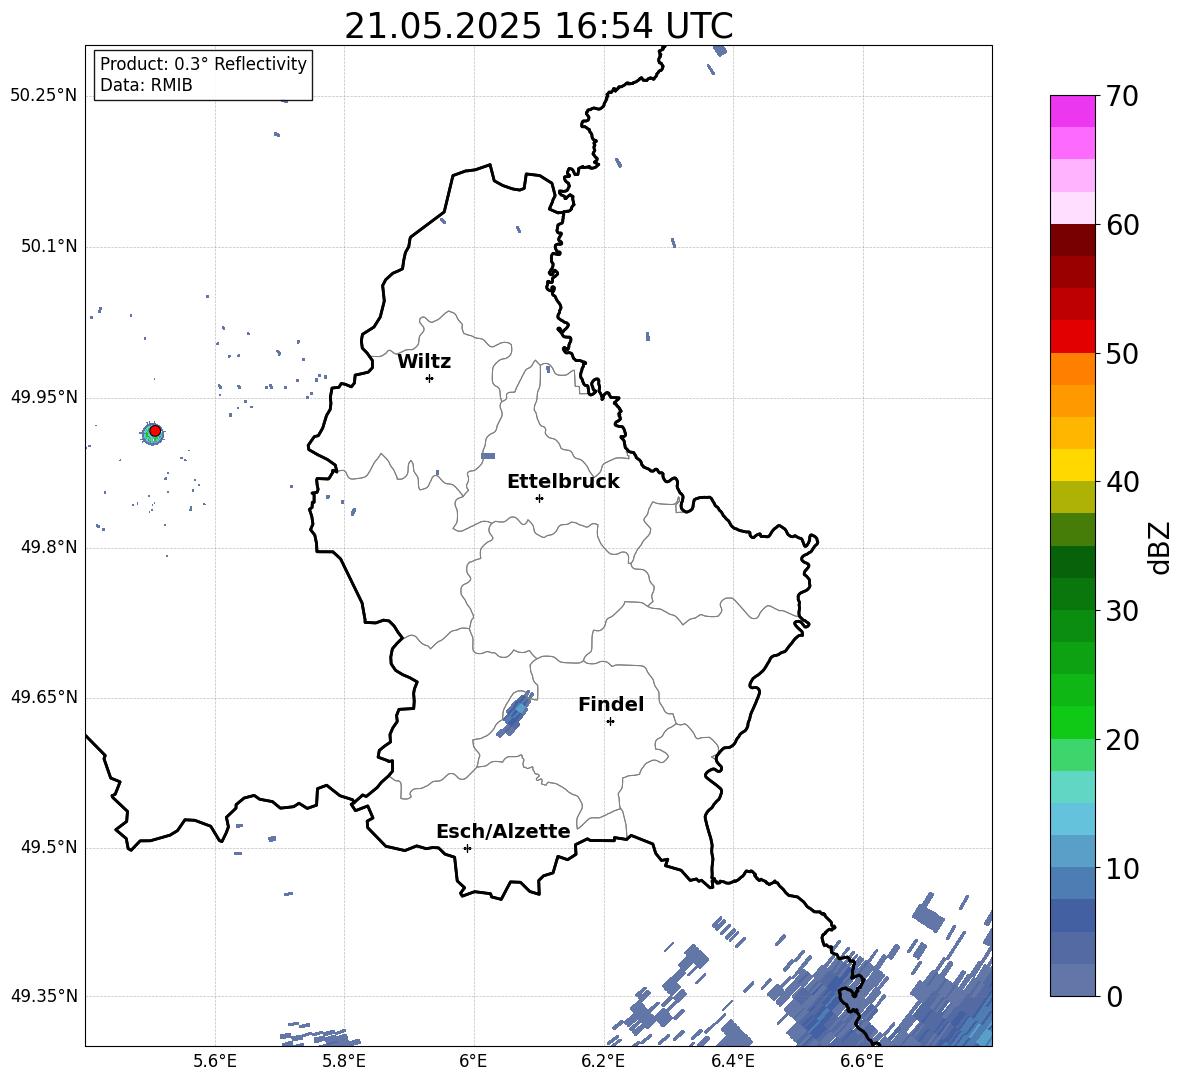Click latitude label 49.35°N
1184x1081 pixels.
(x=44, y=996)
